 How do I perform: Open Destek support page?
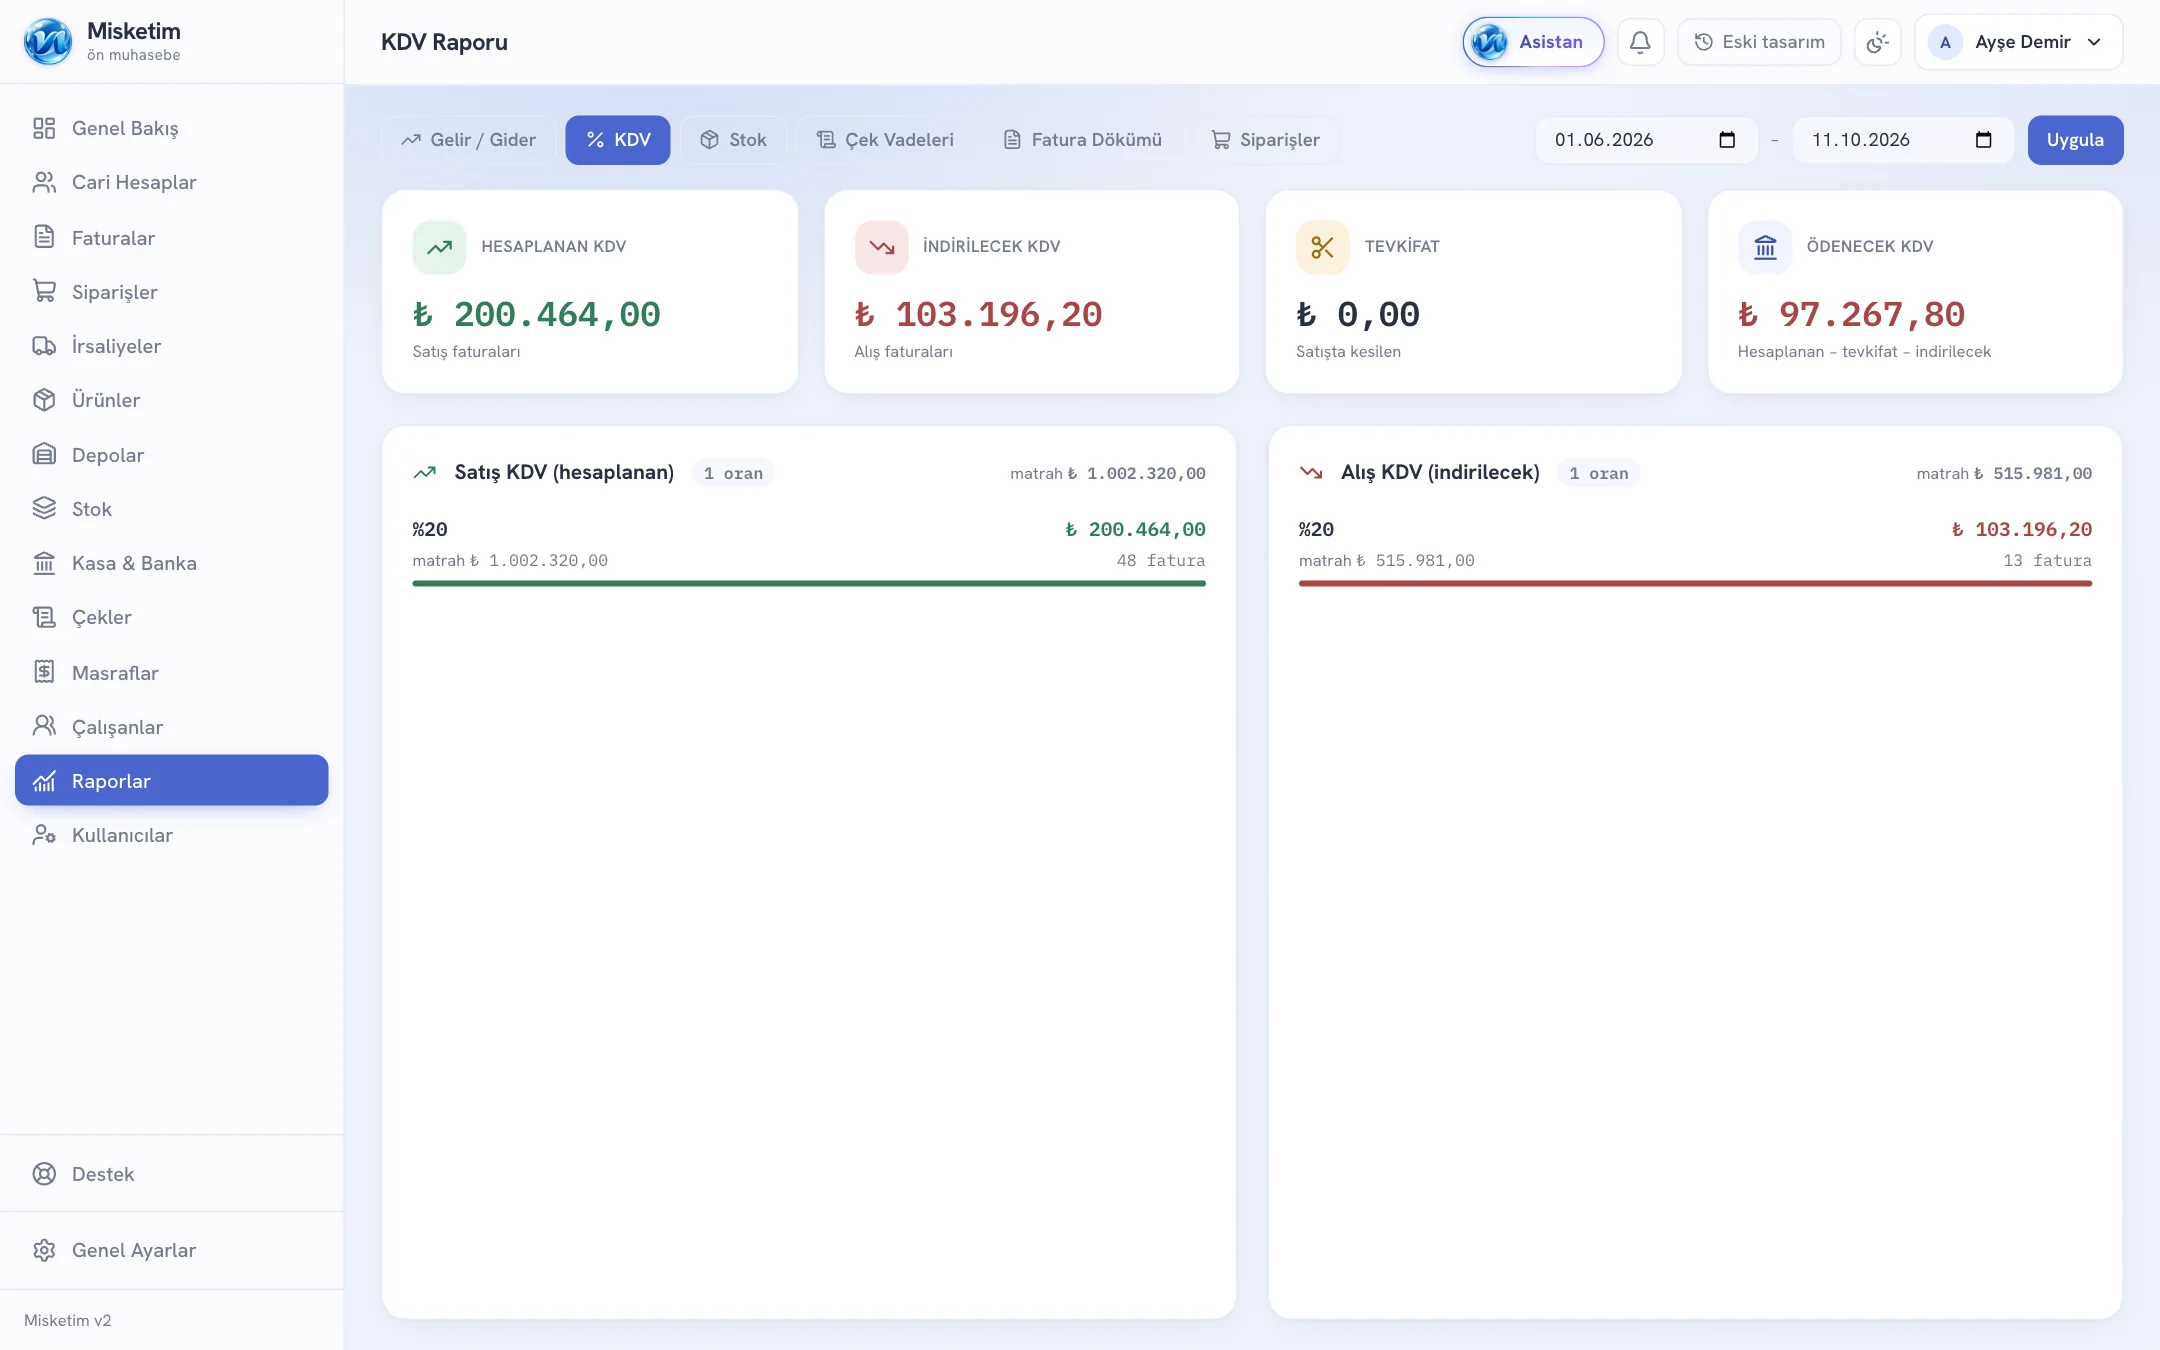(x=172, y=1174)
